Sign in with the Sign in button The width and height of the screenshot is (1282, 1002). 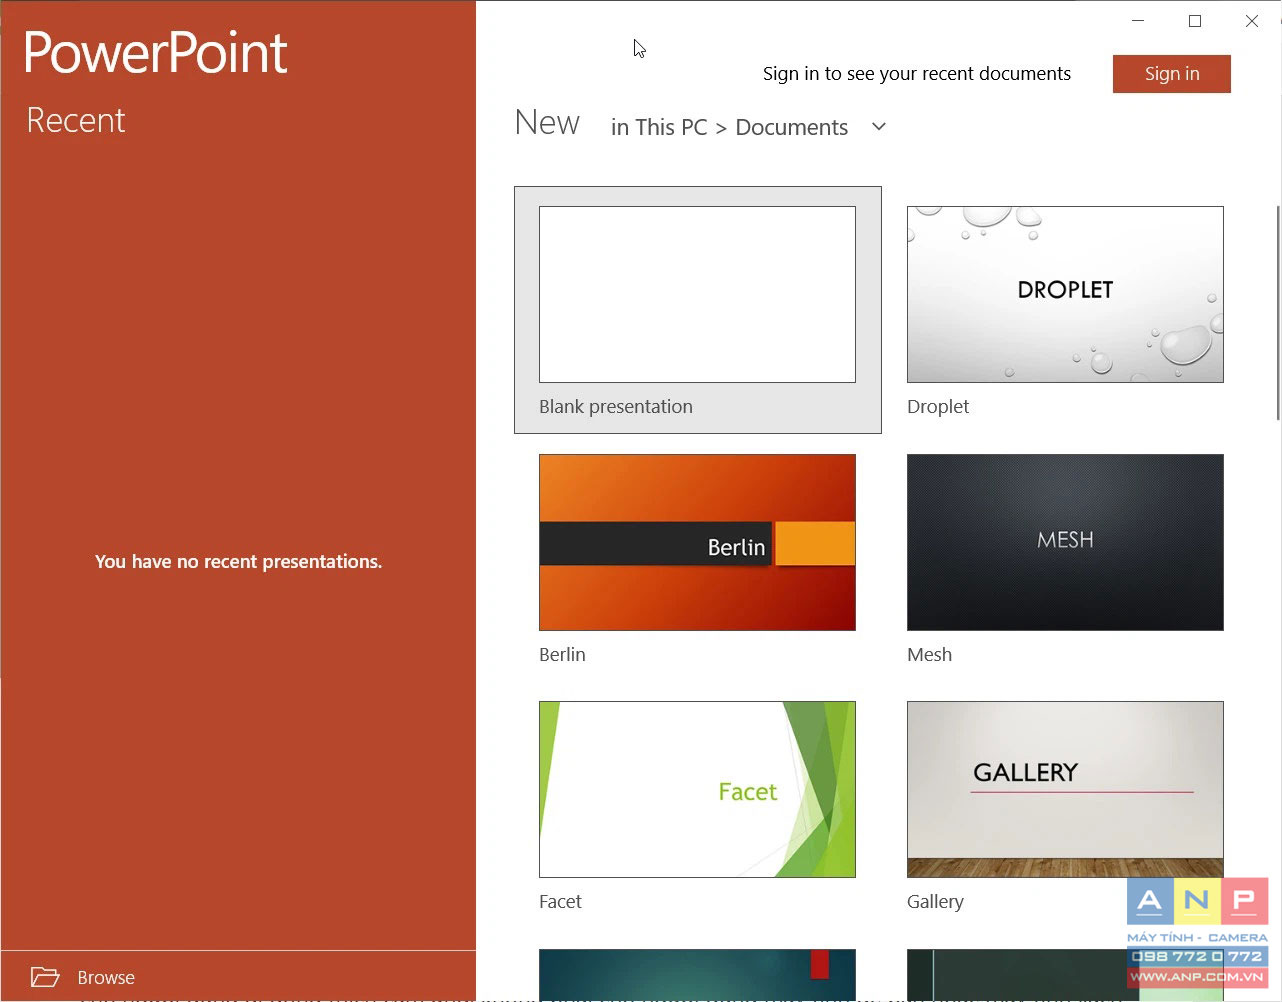point(1172,74)
